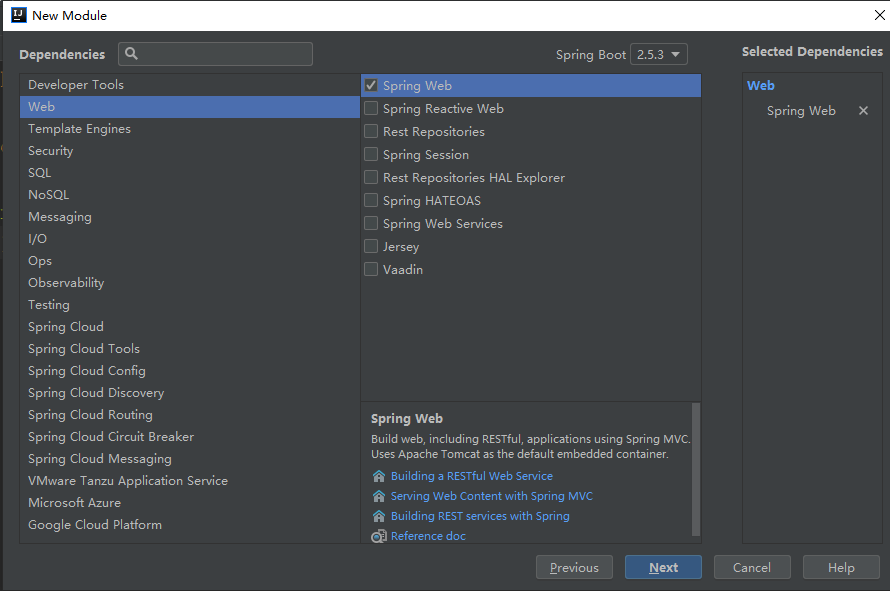Choose the Spring Cloud Discovery category
This screenshot has height=591, width=890.
click(190, 393)
